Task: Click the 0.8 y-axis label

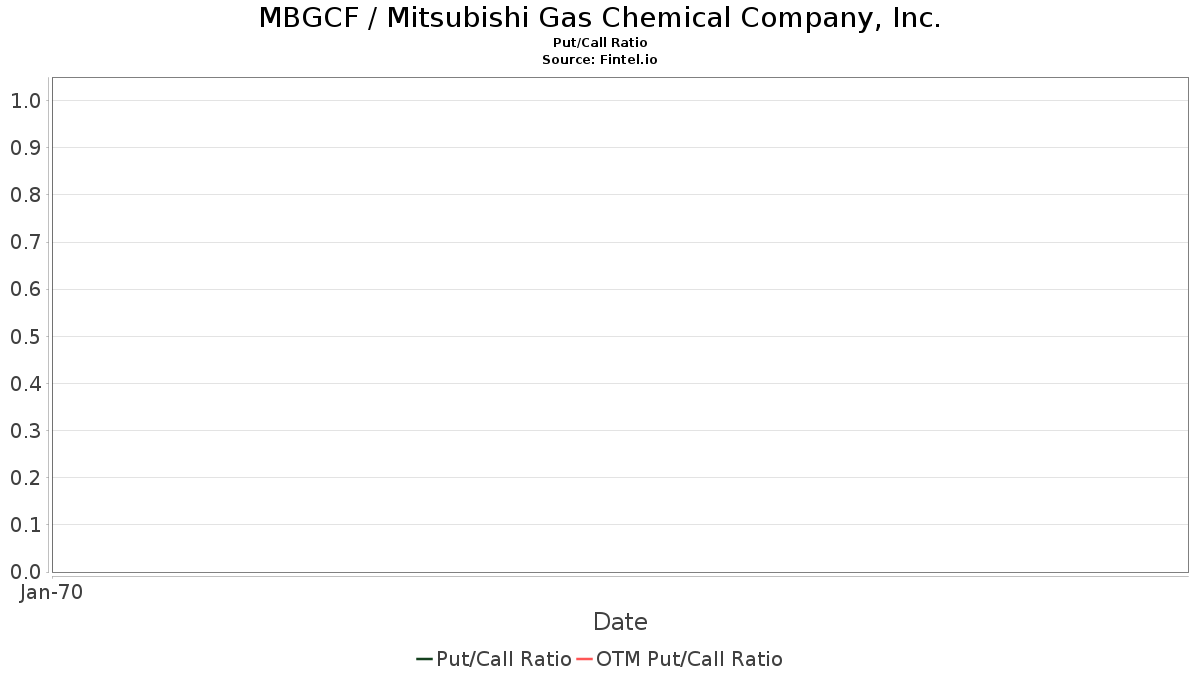Action: (25, 195)
